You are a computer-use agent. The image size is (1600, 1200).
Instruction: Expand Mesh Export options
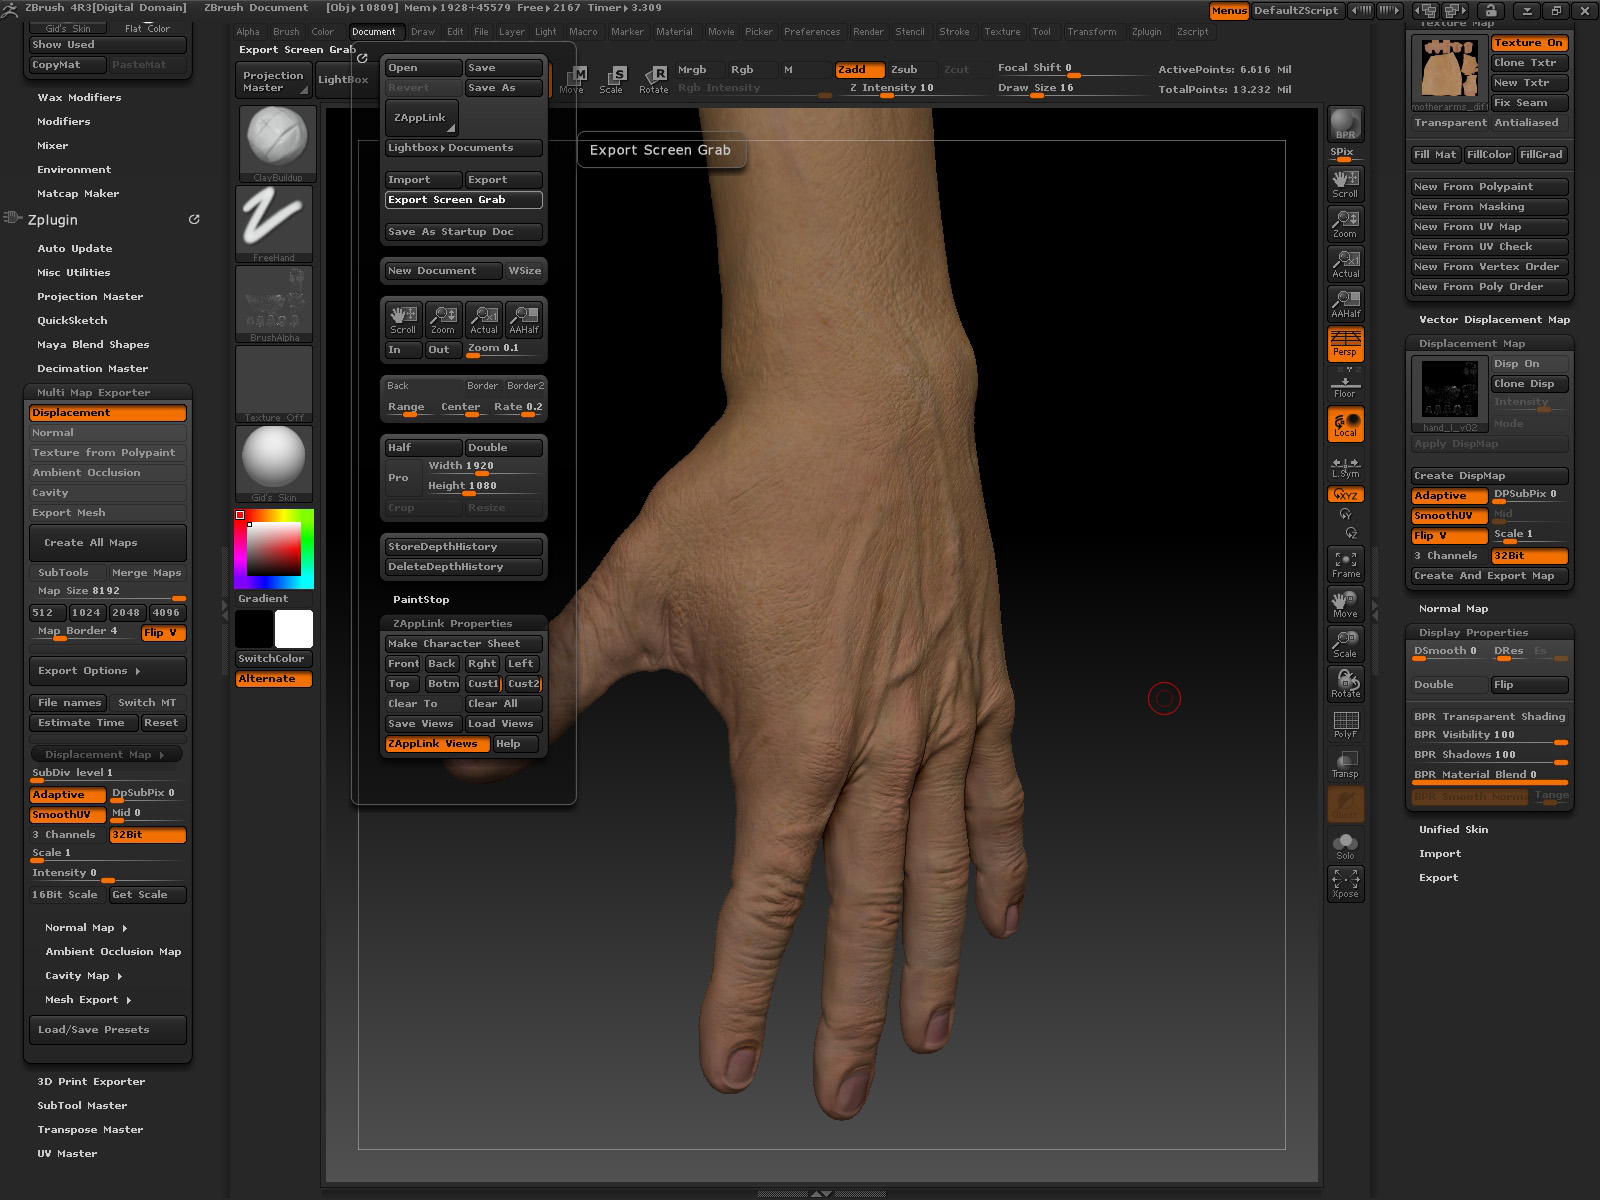(x=88, y=1000)
